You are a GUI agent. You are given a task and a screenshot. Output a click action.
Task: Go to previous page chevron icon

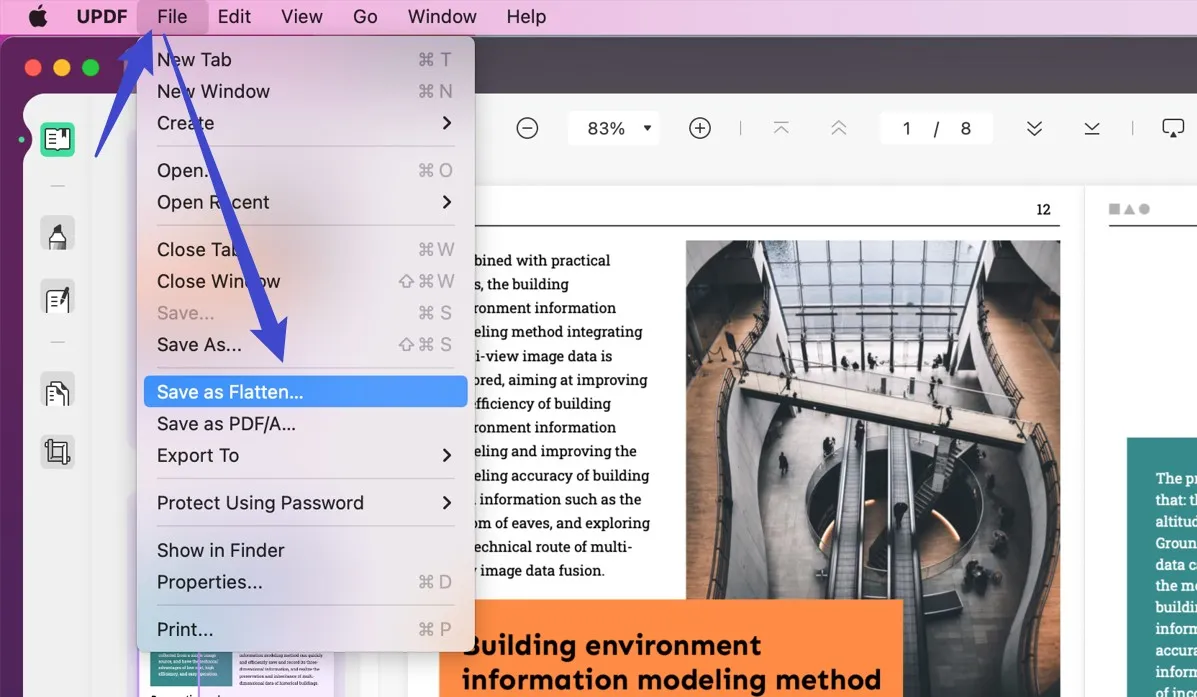[838, 128]
